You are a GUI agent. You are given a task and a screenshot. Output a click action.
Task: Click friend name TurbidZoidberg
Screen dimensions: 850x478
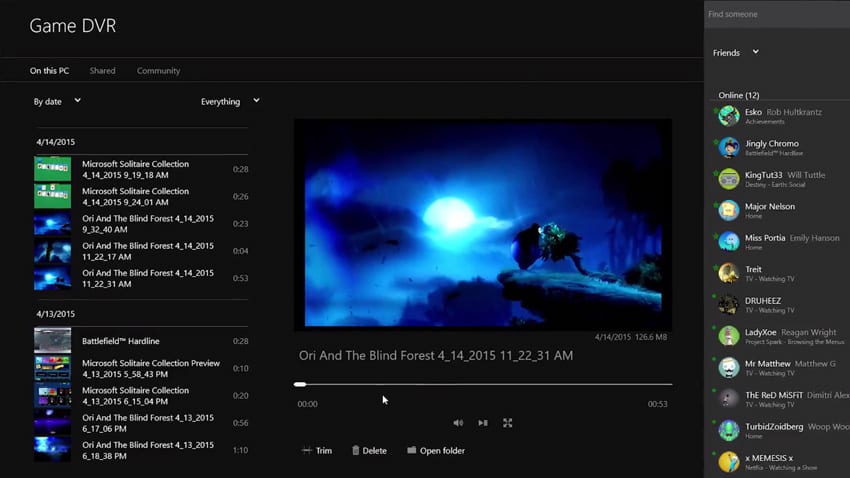click(x=774, y=427)
